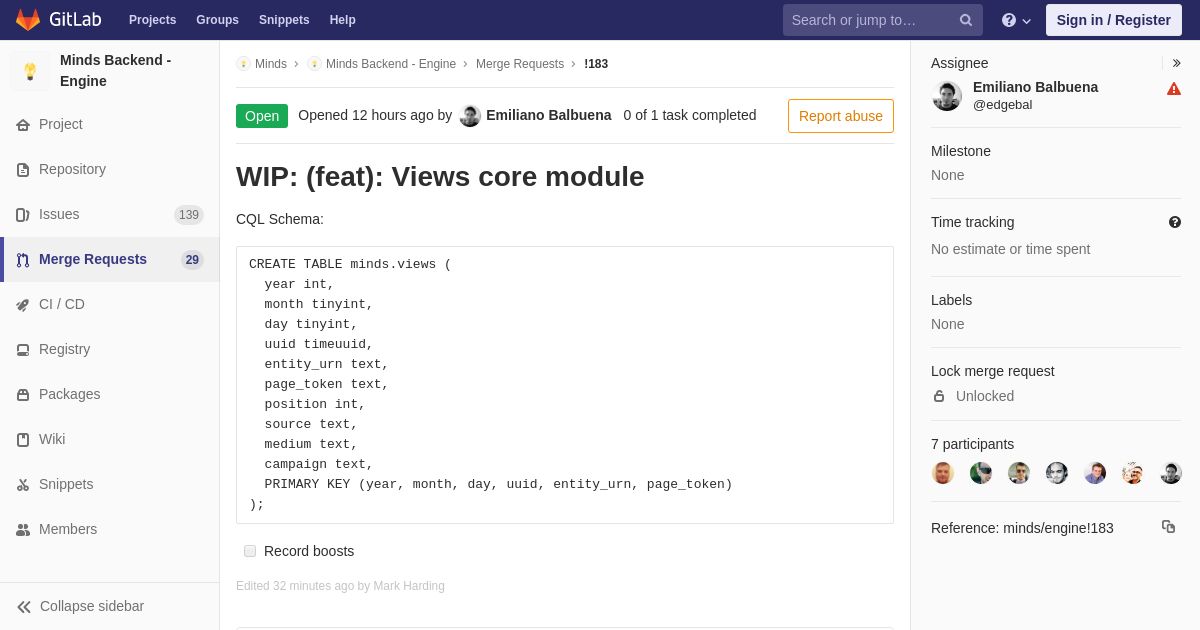Viewport: 1200px width, 630px height.
Task: Click the Project home icon in sidebar
Action: [x=23, y=125]
